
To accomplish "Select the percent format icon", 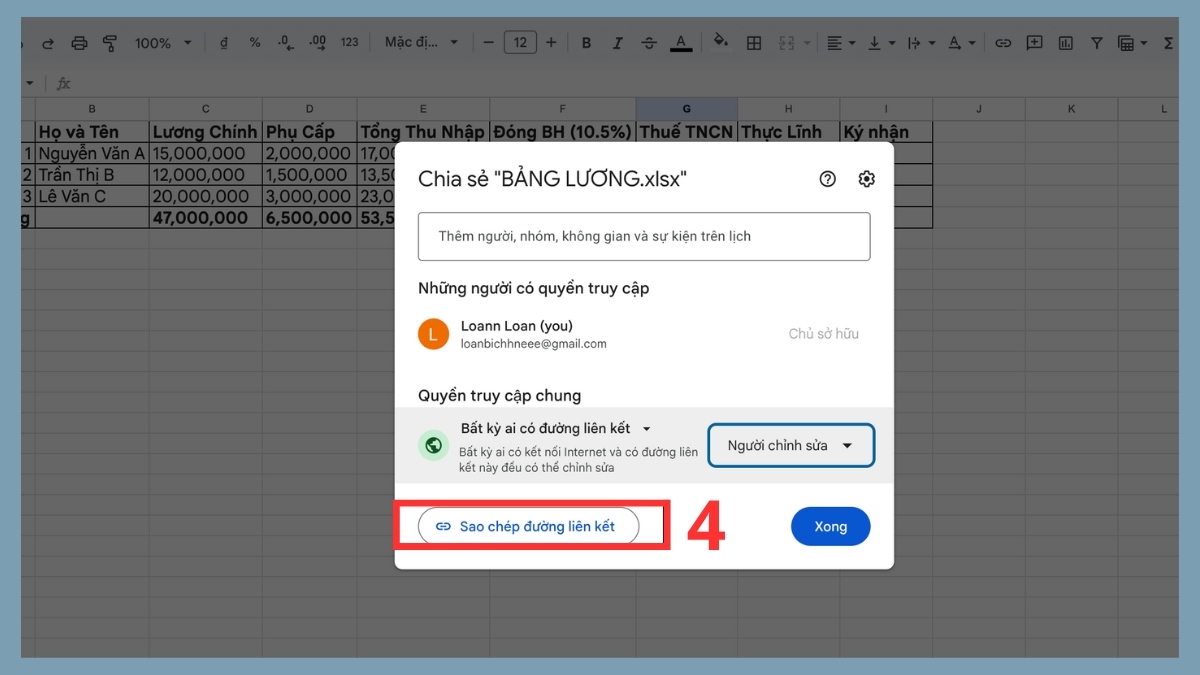I will point(255,42).
